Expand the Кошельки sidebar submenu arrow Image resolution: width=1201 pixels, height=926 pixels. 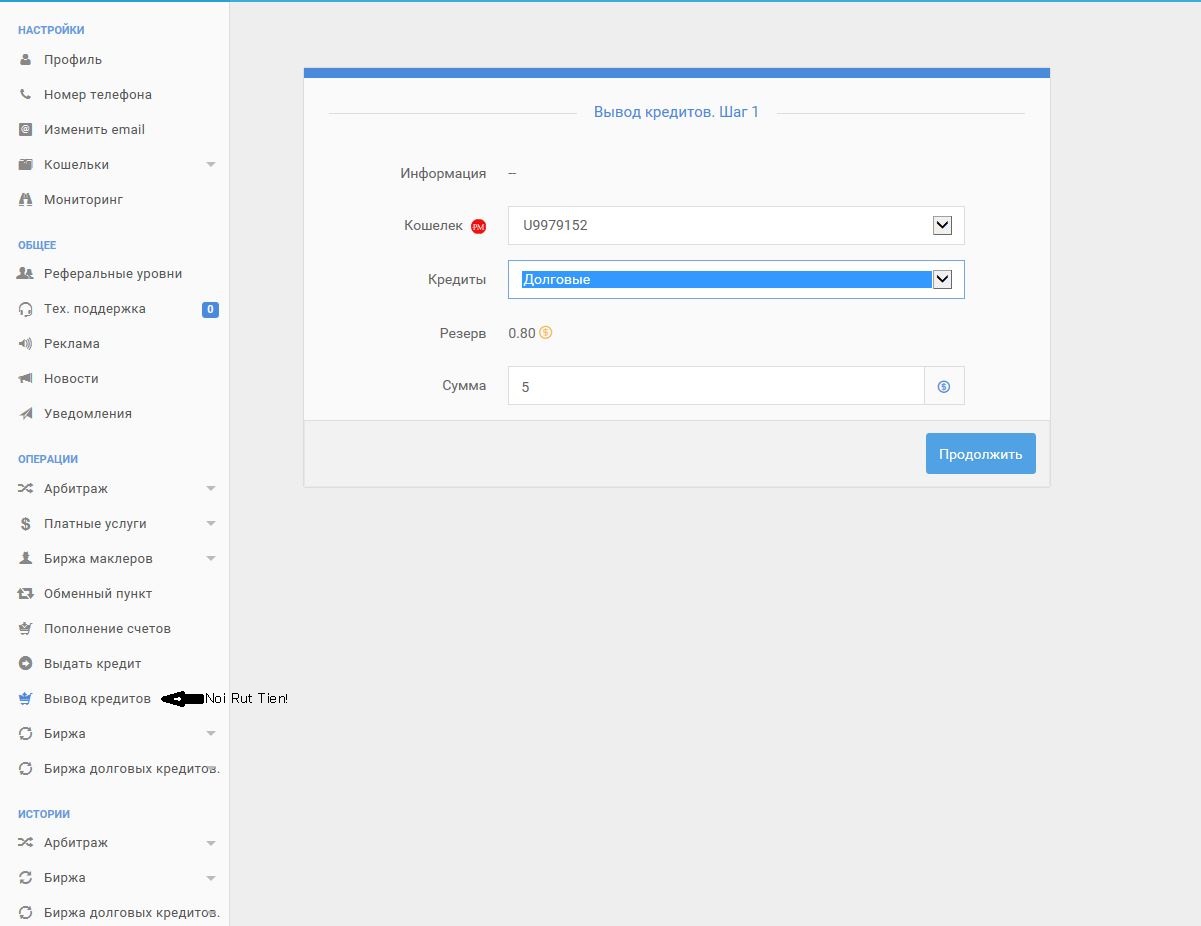pos(211,165)
